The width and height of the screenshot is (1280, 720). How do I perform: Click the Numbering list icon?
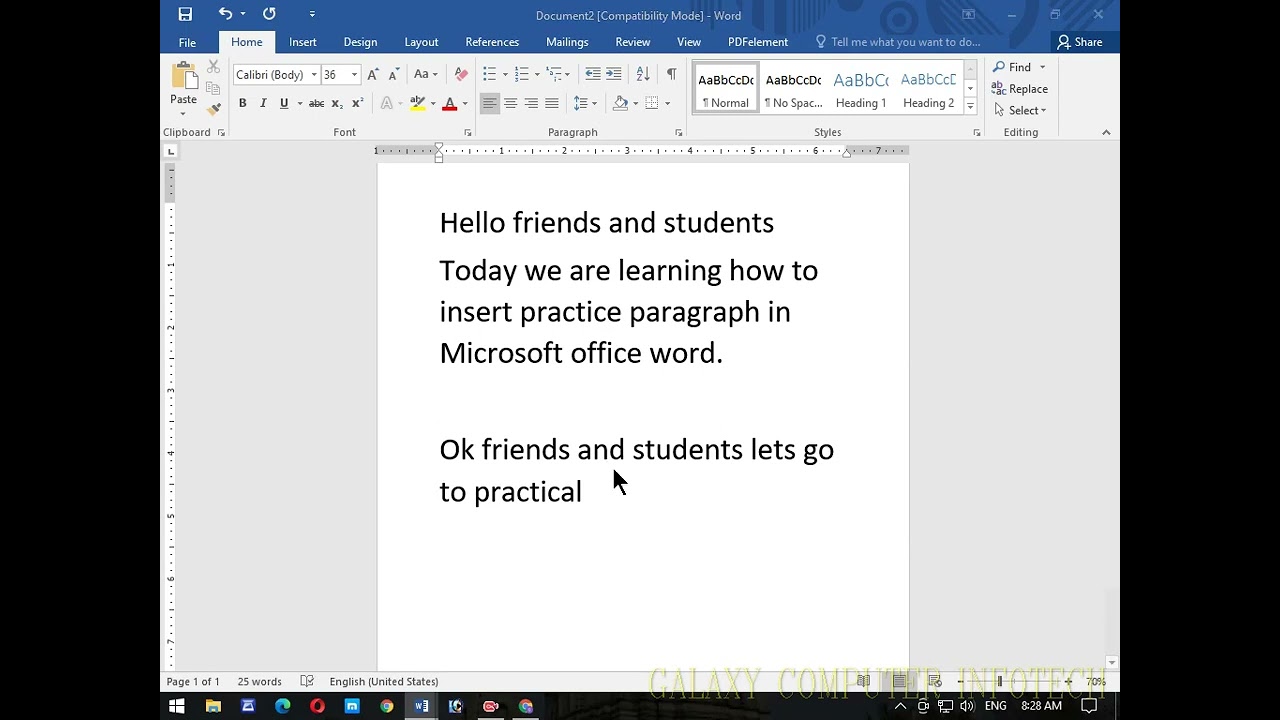click(x=521, y=75)
